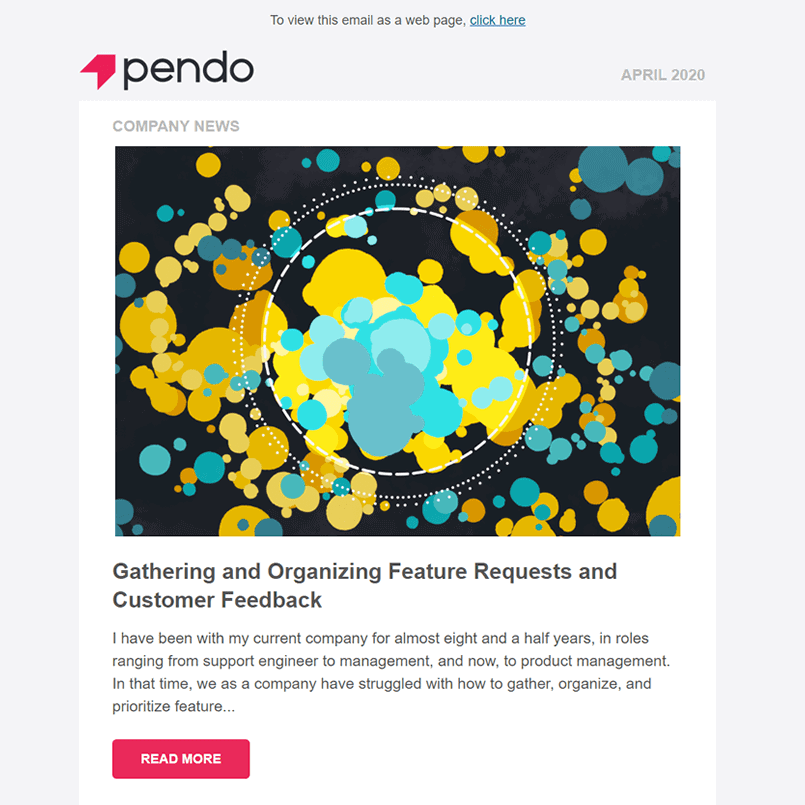Click the "prioritize feature..." excerpt ending
This screenshot has height=805, width=805.
pos(176,707)
